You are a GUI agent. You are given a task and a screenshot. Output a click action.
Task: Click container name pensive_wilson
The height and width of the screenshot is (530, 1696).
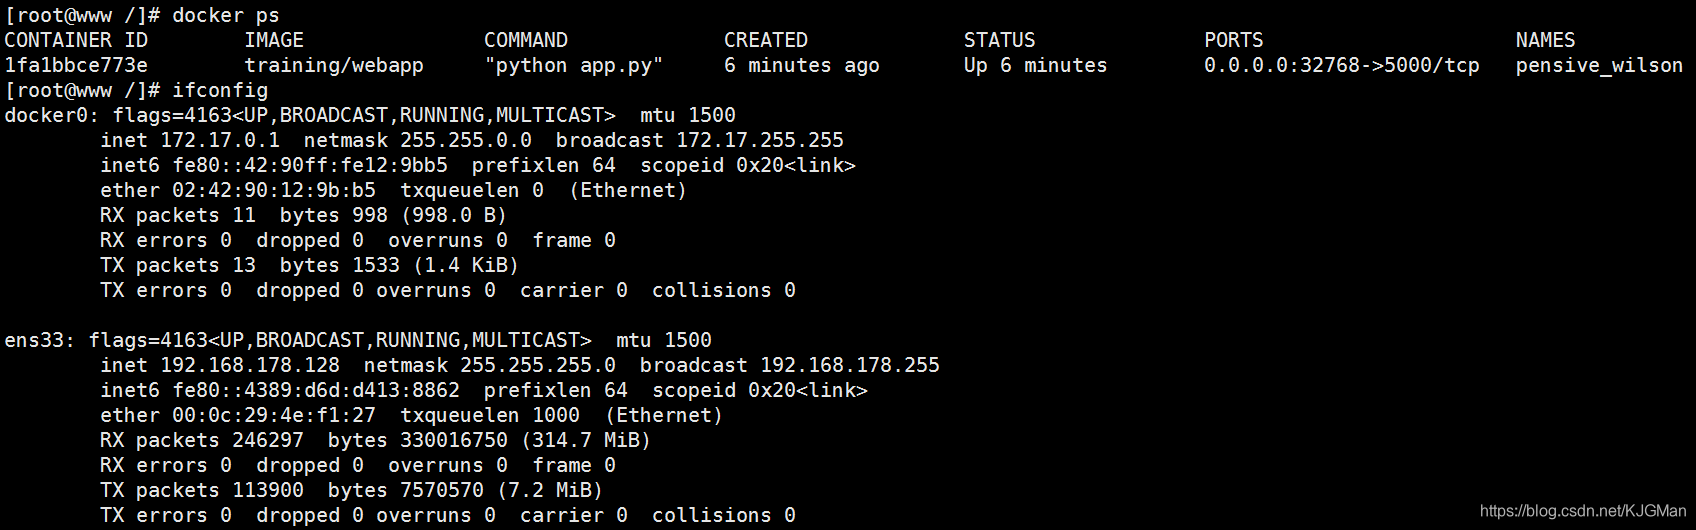[1599, 66]
